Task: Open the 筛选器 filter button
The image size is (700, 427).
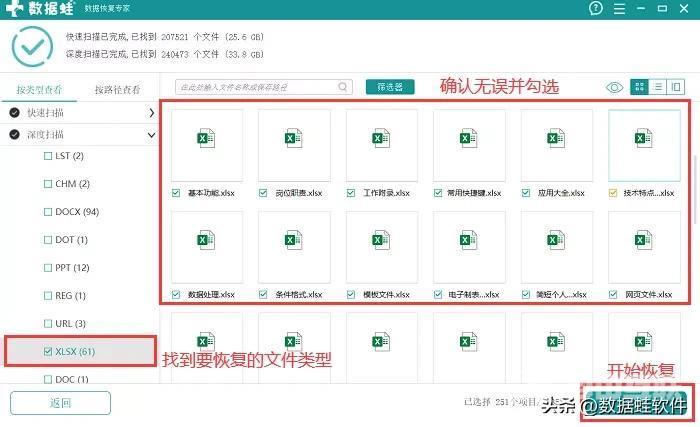Action: tap(390, 87)
